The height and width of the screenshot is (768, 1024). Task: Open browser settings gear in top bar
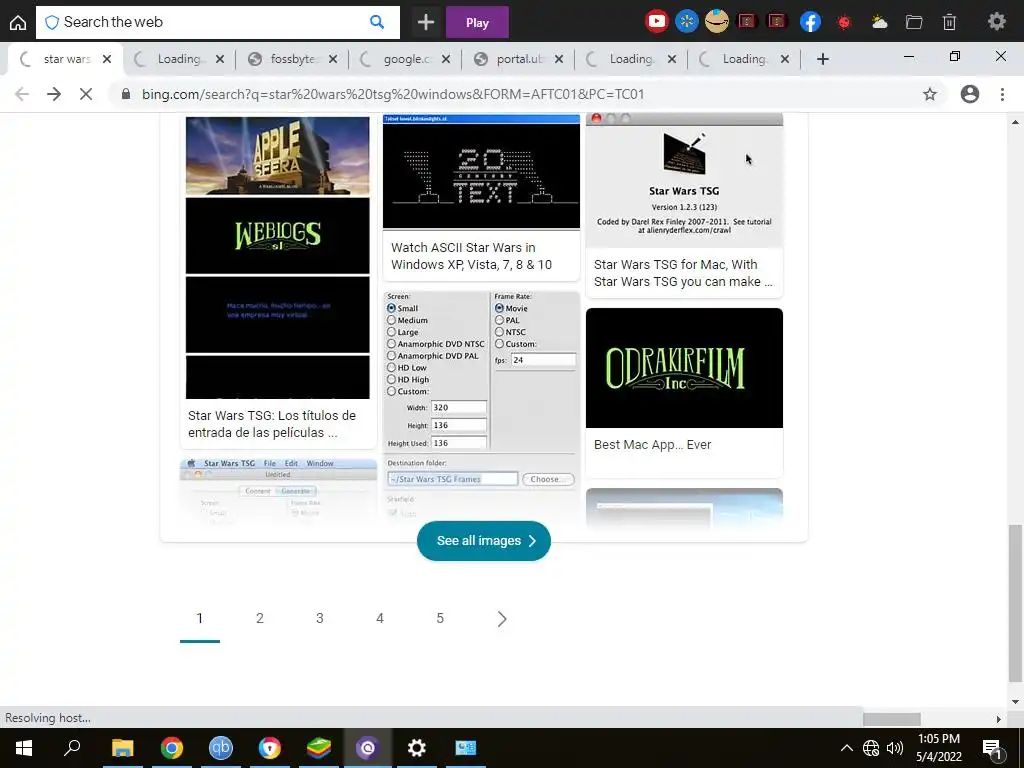tap(997, 22)
